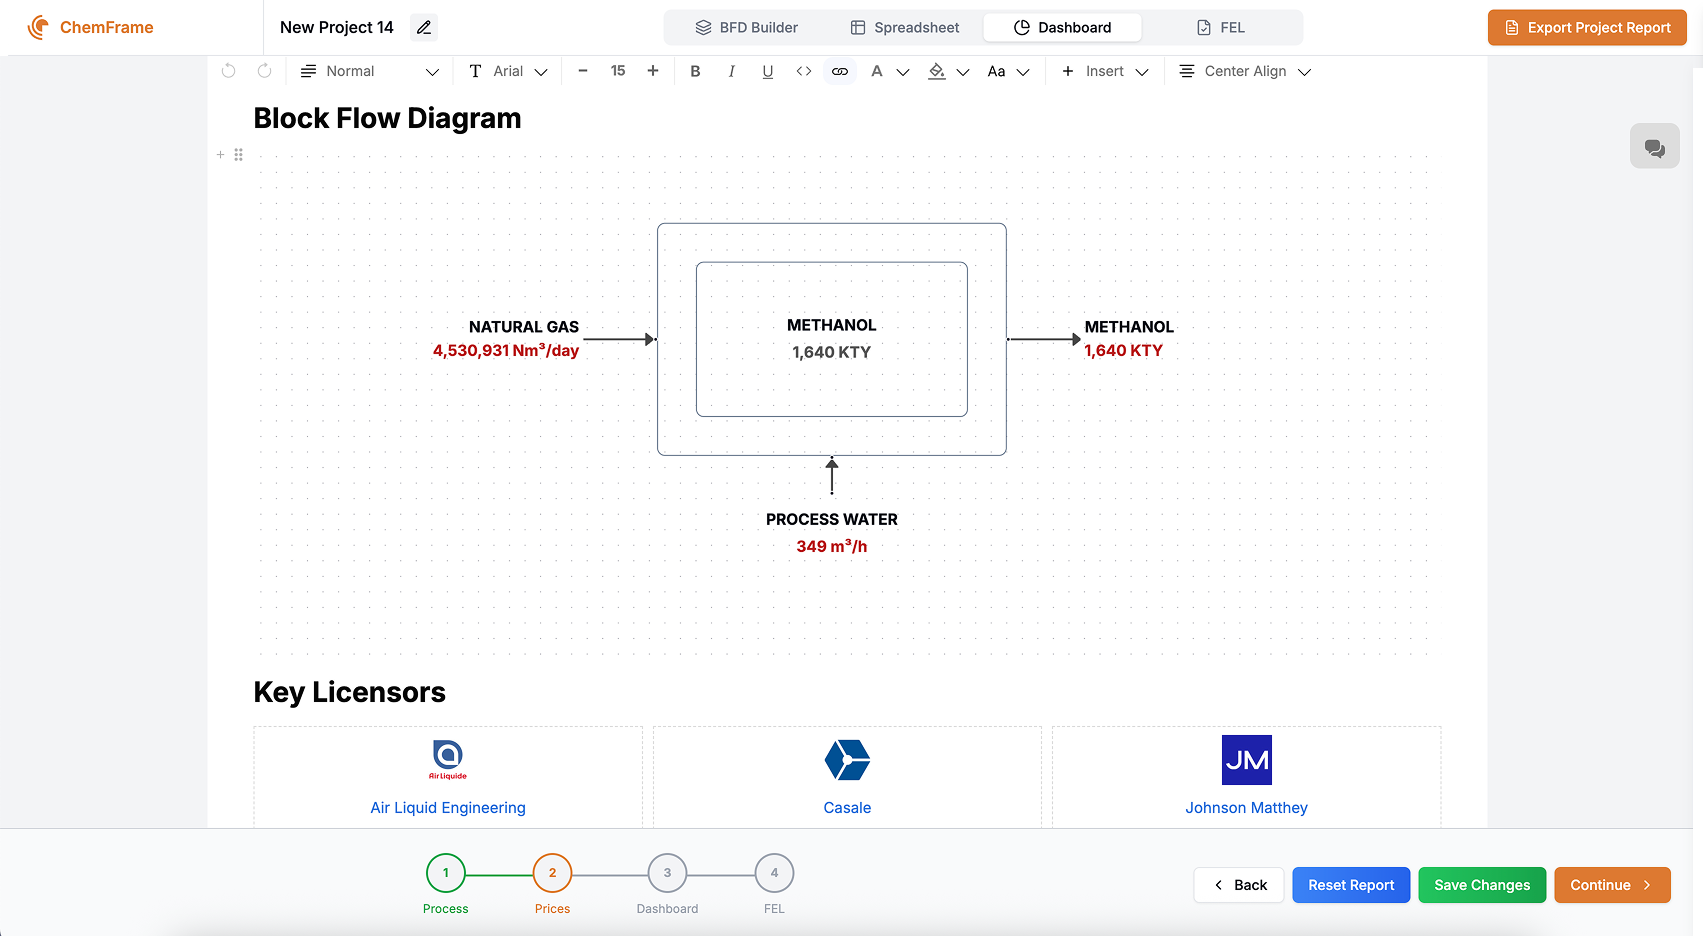The height and width of the screenshot is (936, 1703).
Task: Click the Back button
Action: [1239, 885]
